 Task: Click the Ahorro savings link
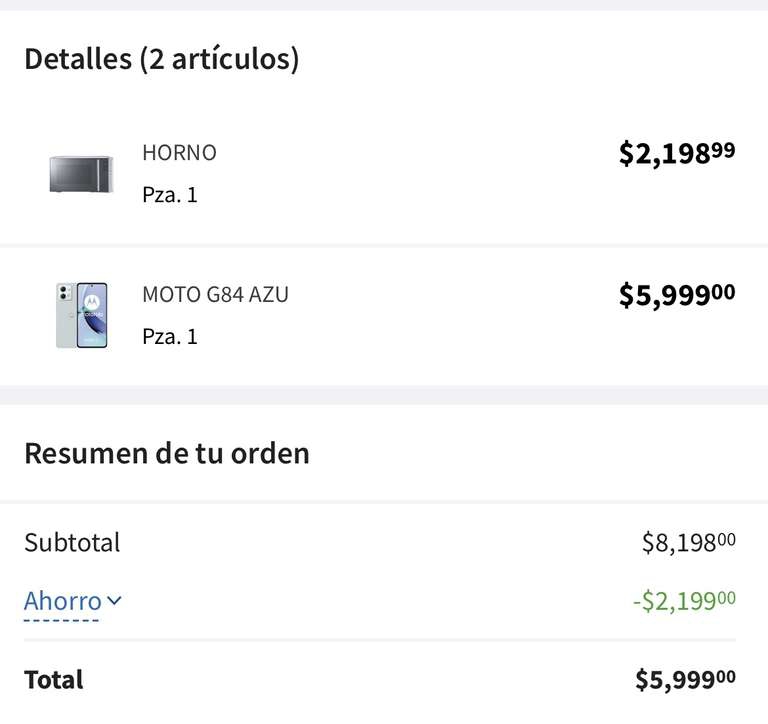click(63, 601)
